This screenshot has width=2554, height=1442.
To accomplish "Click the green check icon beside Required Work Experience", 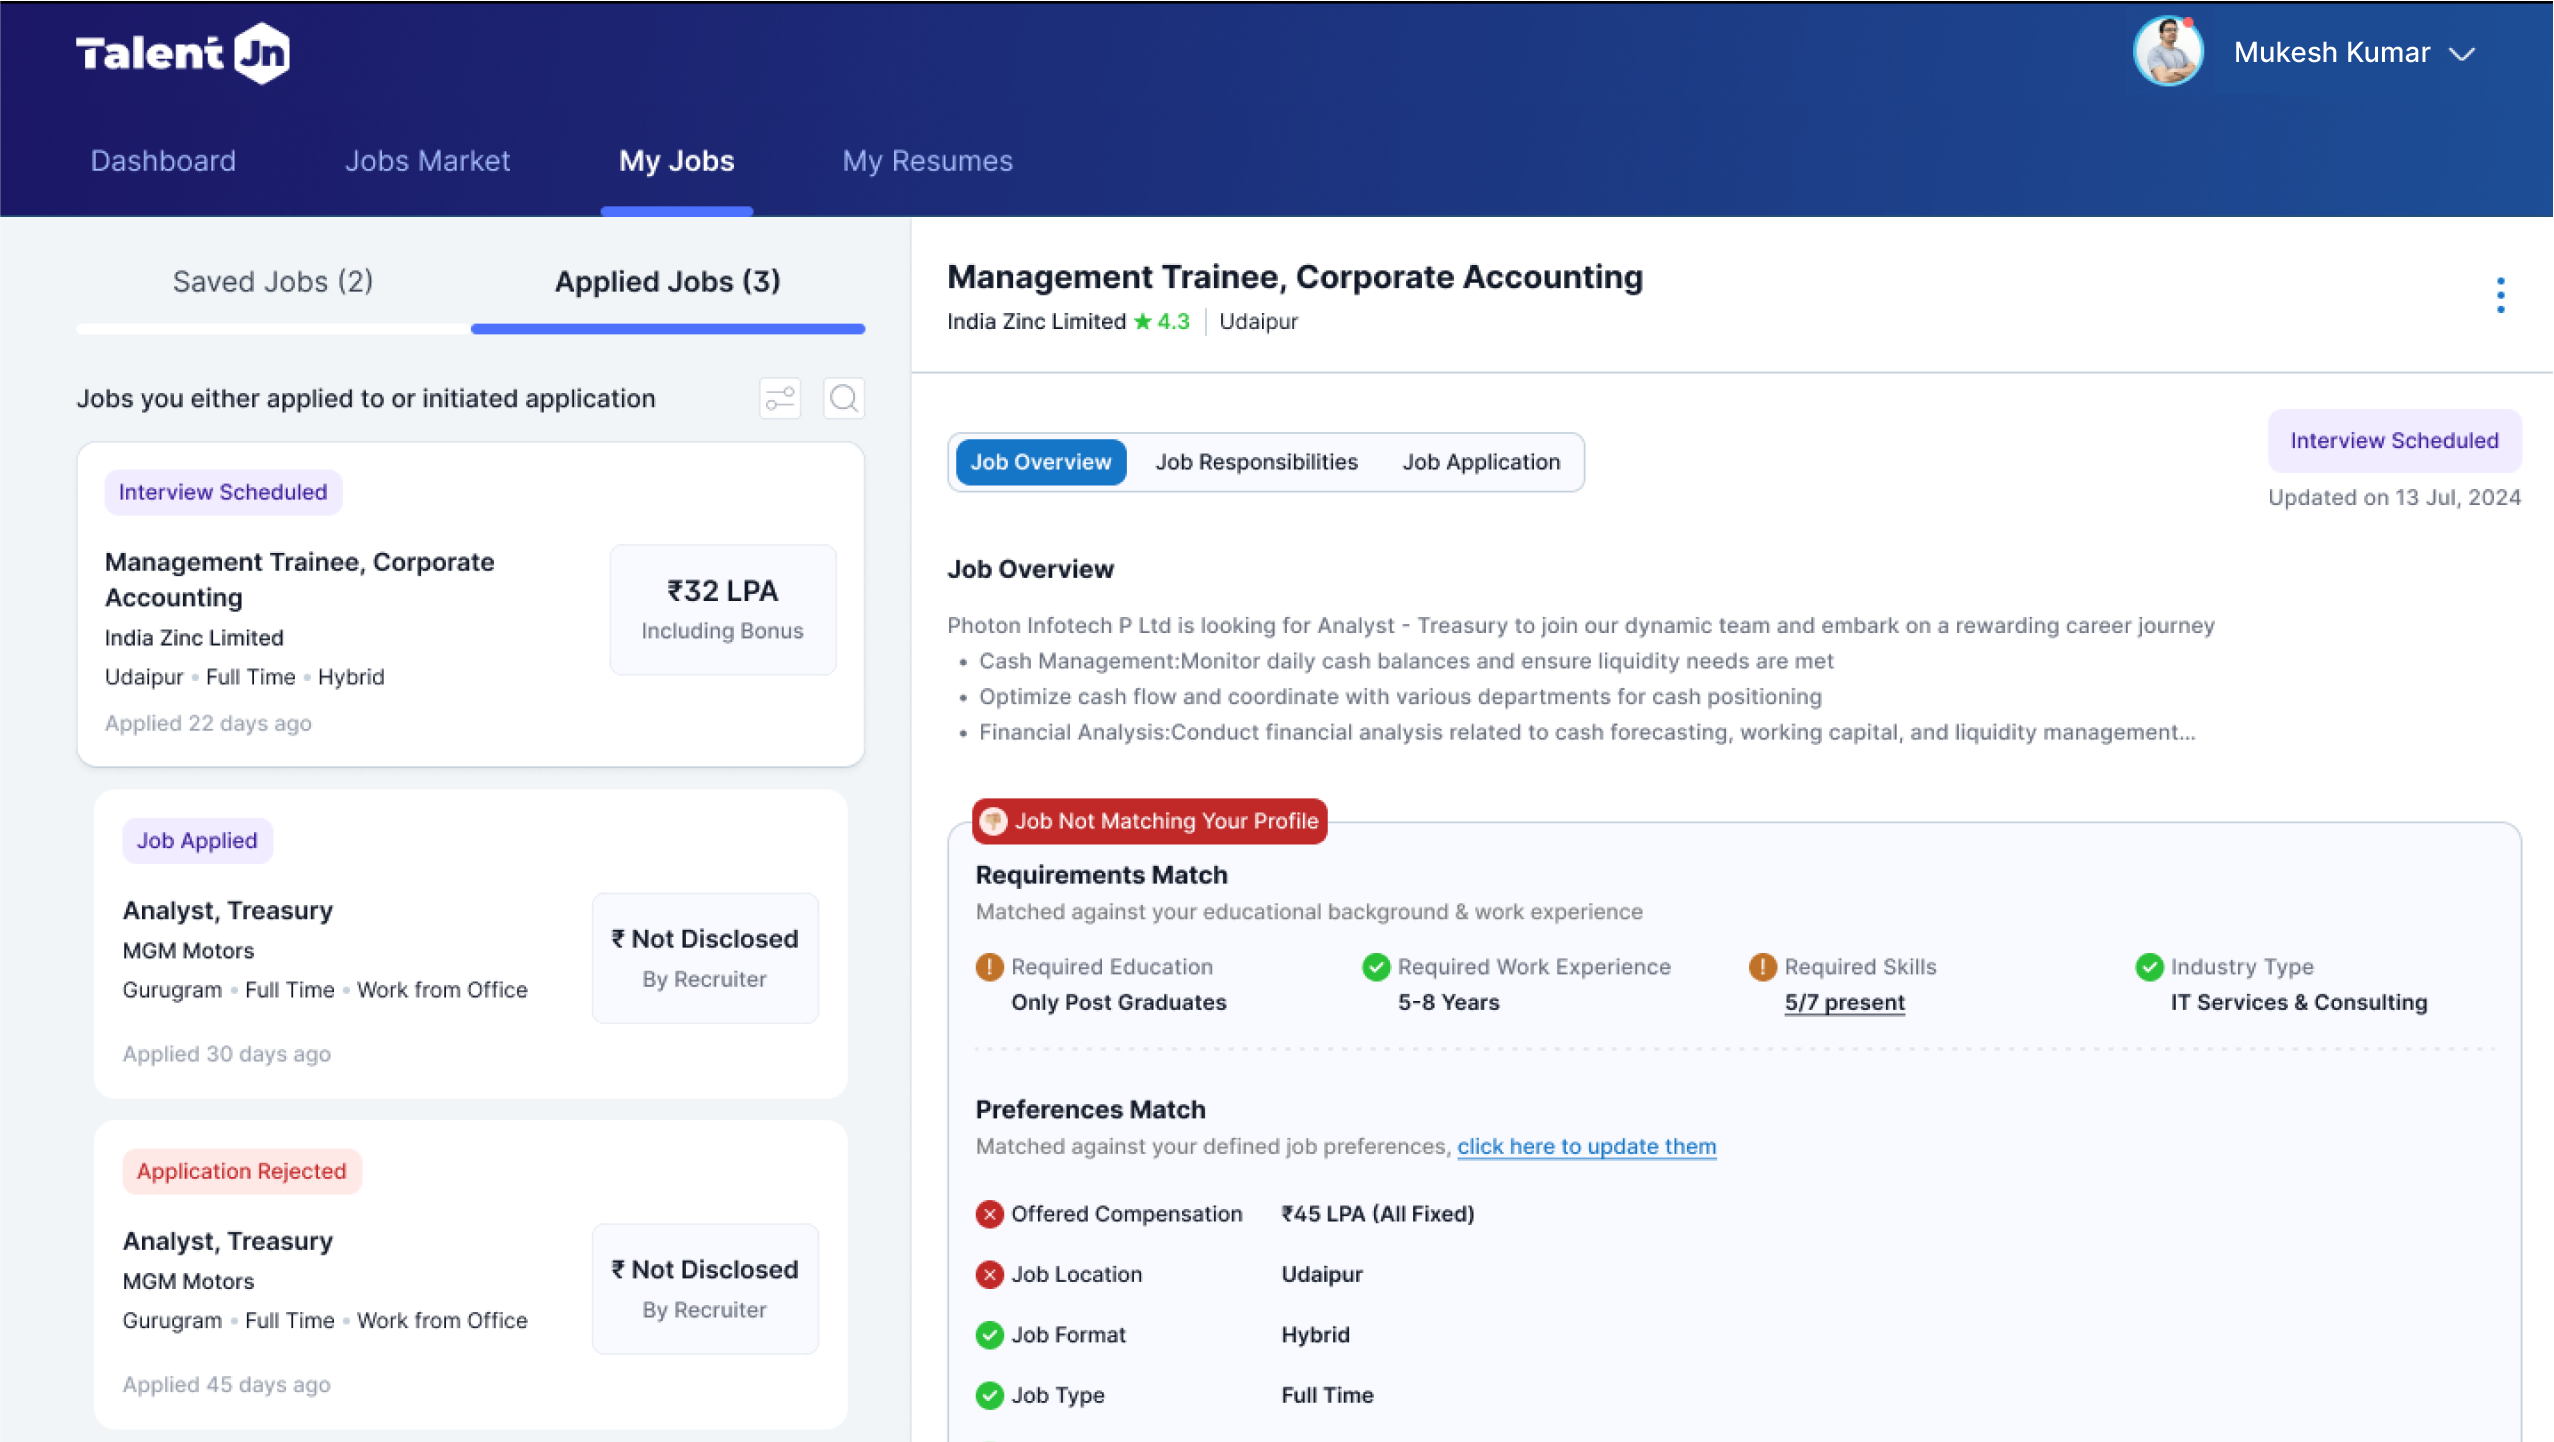I will pyautogui.click(x=1376, y=966).
